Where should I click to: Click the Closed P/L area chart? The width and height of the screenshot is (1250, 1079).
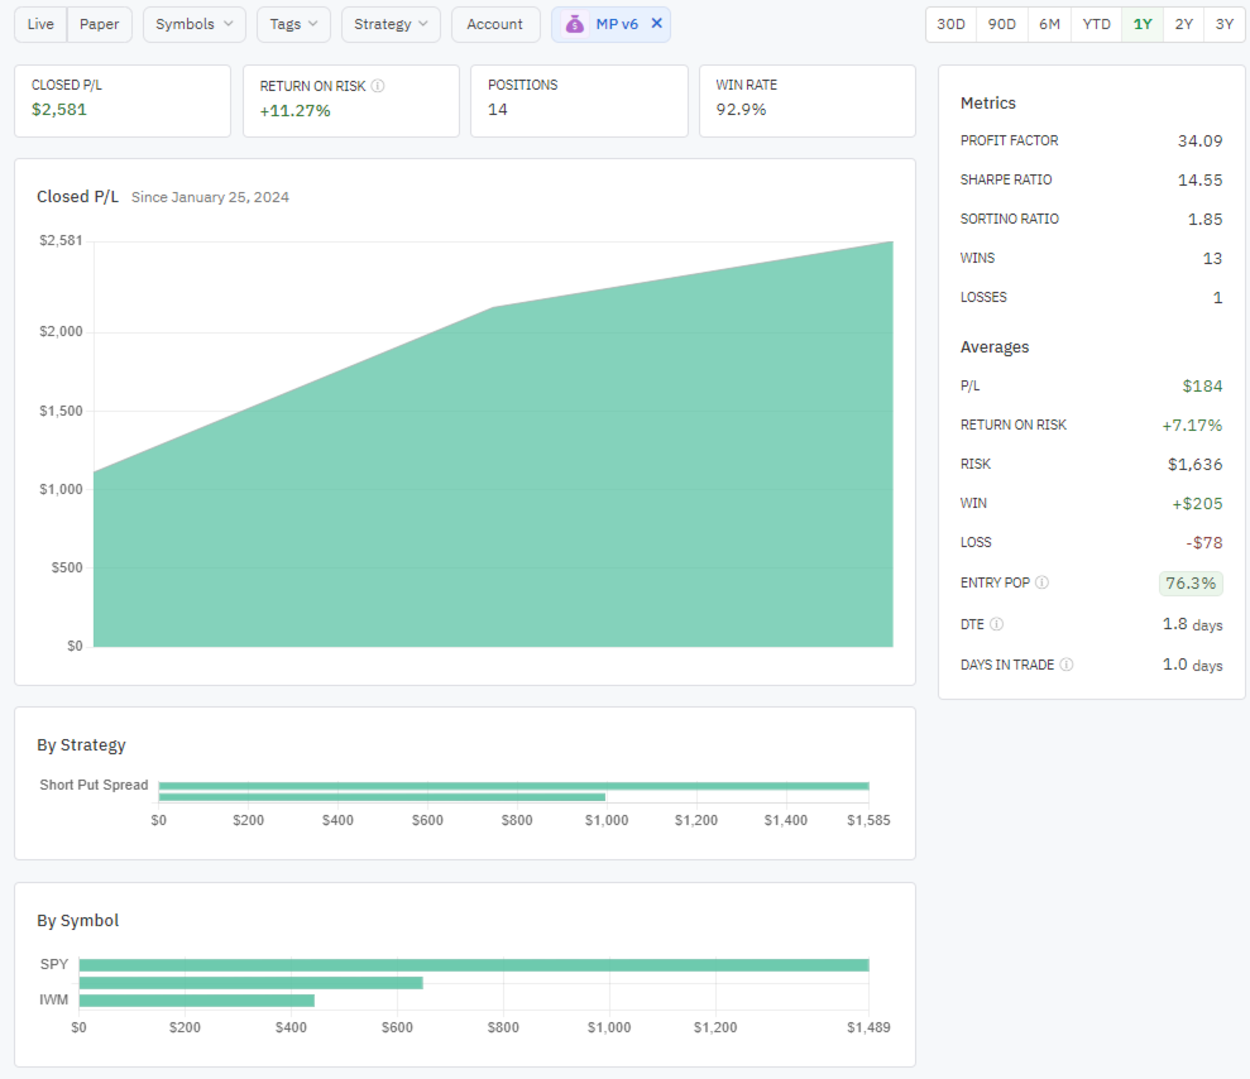490,450
